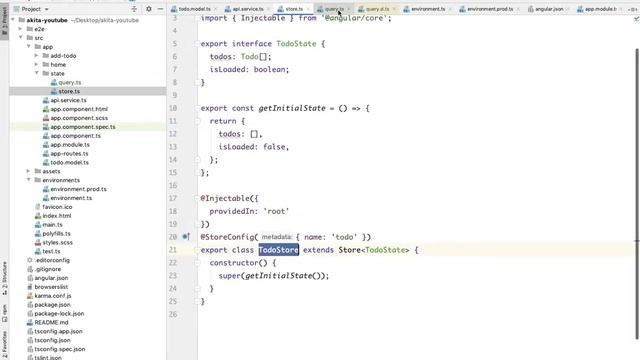Click the editor vertical scrollbar

pyautogui.click(x=637, y=194)
